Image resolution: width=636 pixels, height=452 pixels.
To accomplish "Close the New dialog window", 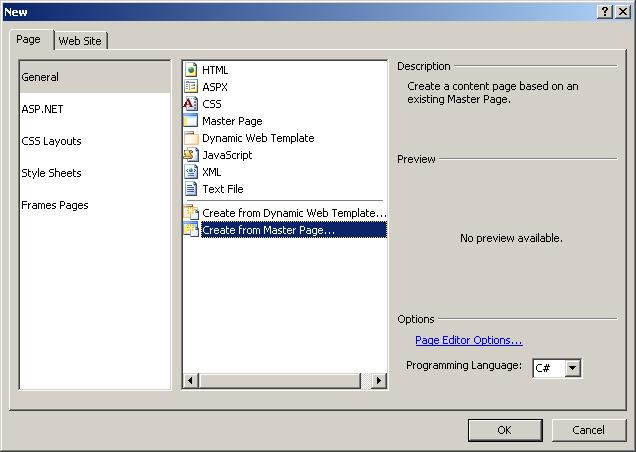I will 623,11.
